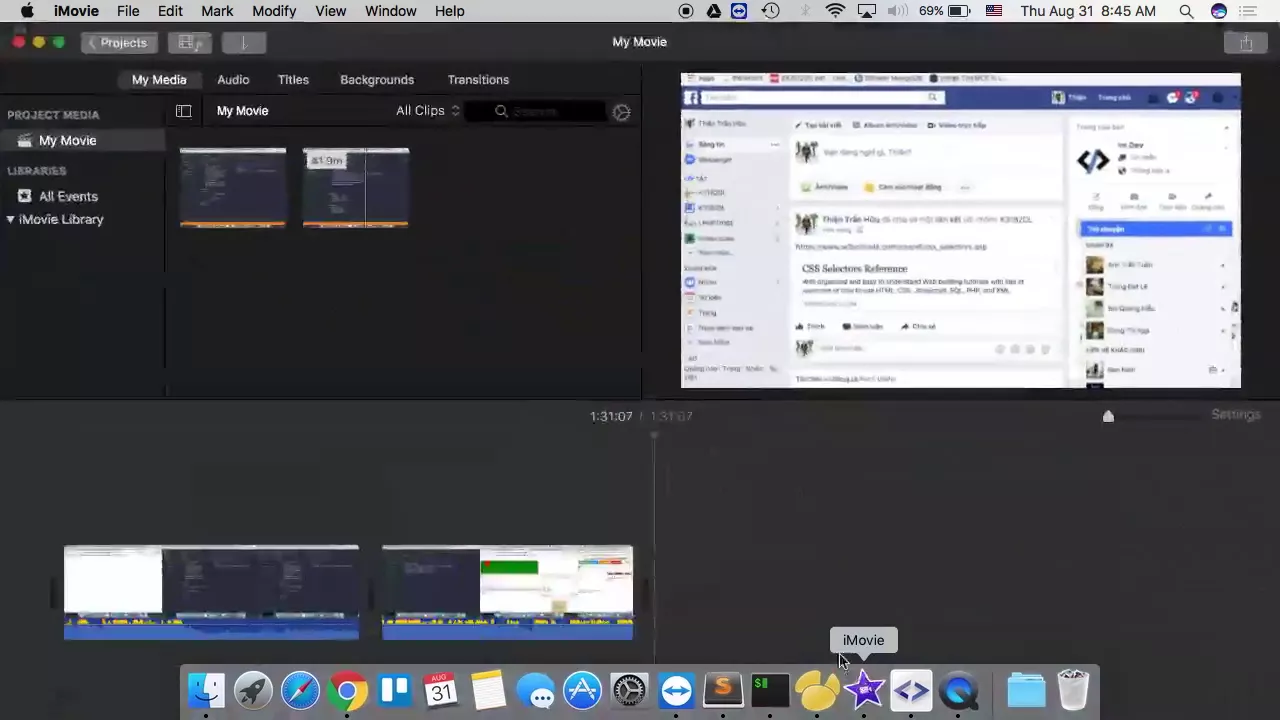This screenshot has width=1280, height=720.
Task: Click the screen recording stop icon in menu bar
Action: (686, 11)
